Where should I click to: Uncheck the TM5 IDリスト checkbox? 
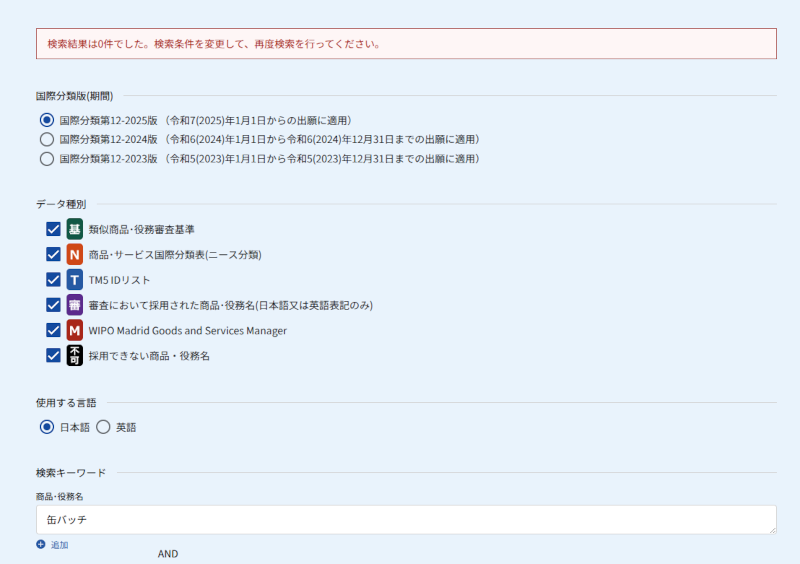54,280
